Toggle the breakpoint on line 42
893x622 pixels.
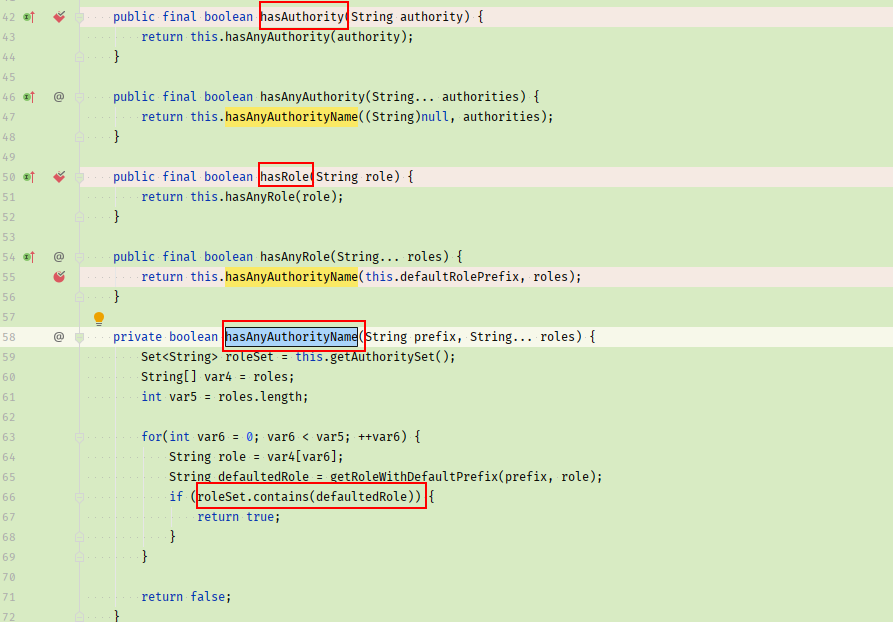(x=59, y=17)
